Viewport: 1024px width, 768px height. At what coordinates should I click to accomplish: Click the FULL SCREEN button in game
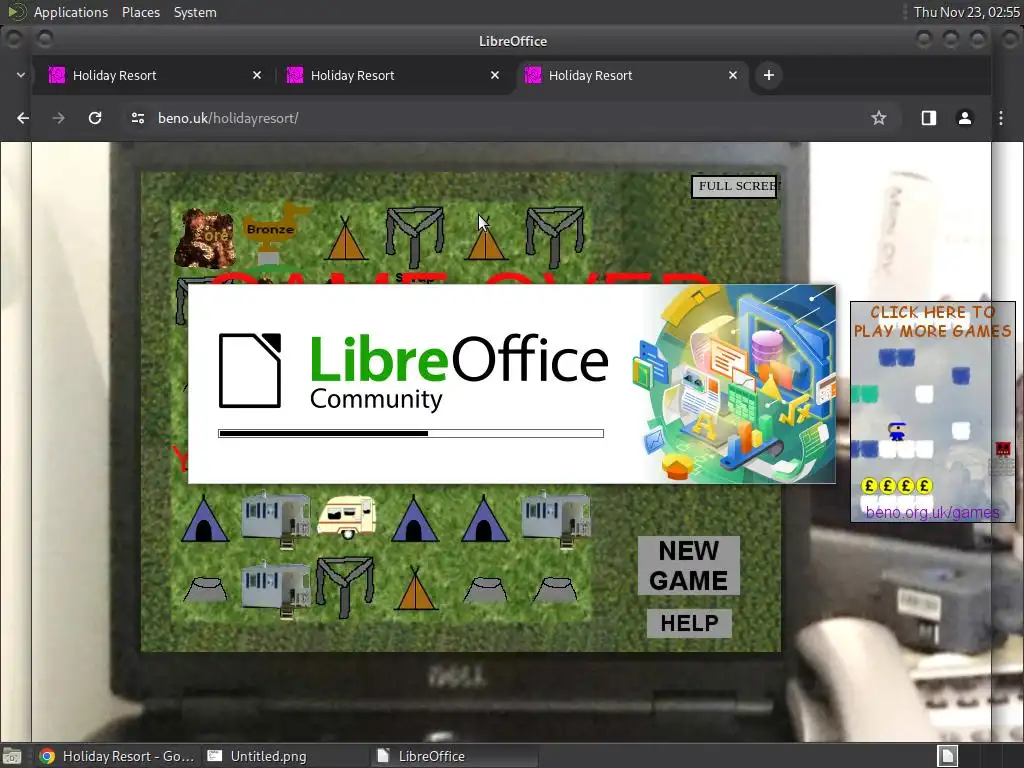(735, 186)
